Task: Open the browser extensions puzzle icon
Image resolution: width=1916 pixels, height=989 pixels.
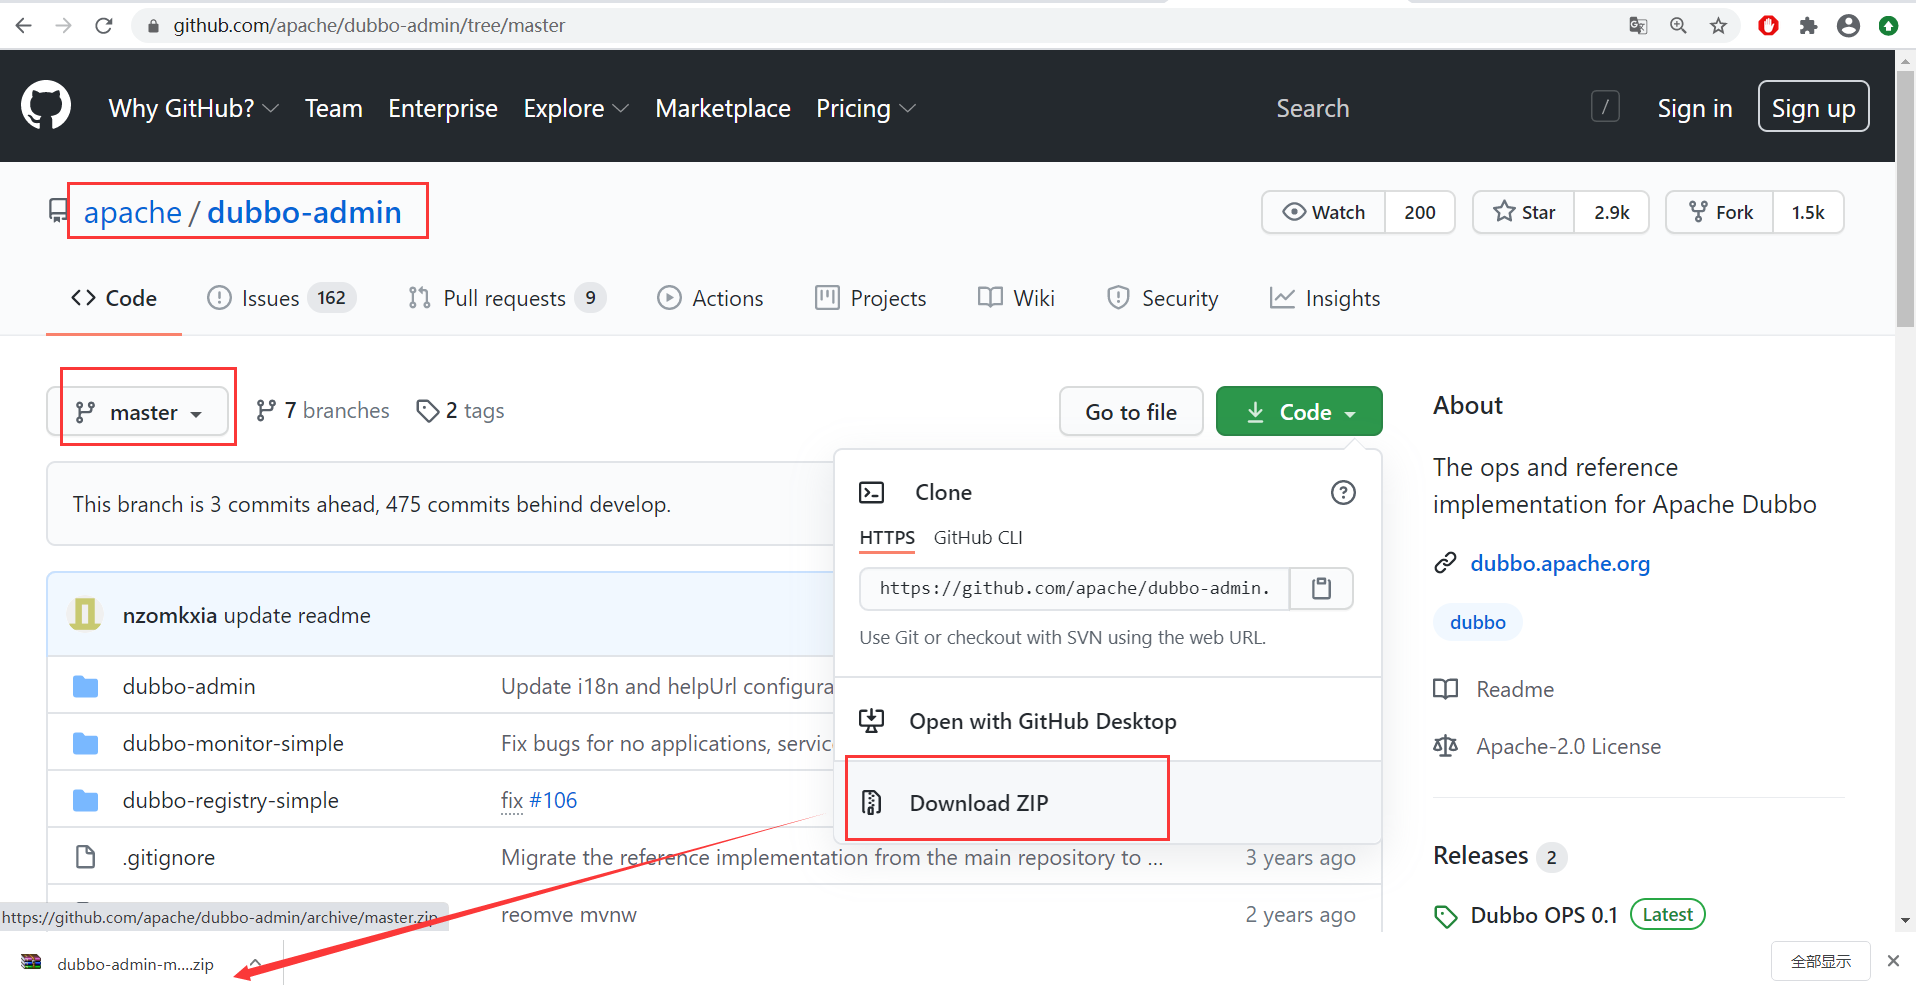Action: (x=1808, y=26)
